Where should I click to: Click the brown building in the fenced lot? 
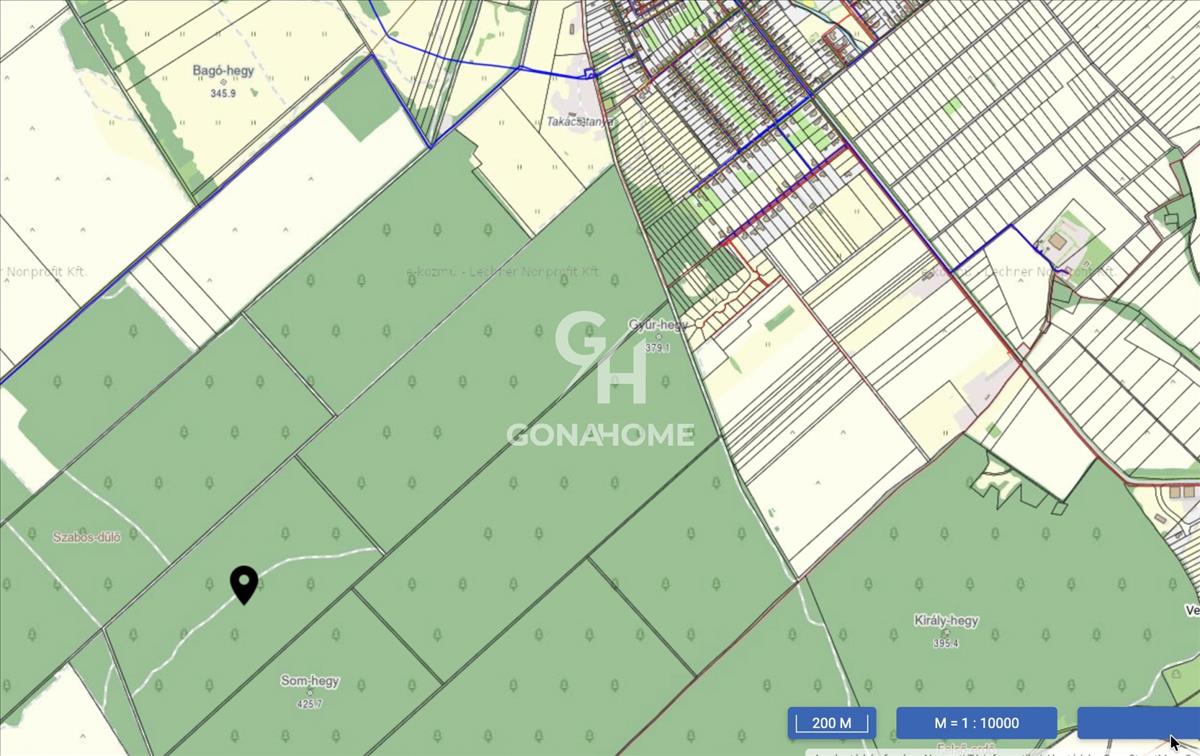click(x=1056, y=241)
